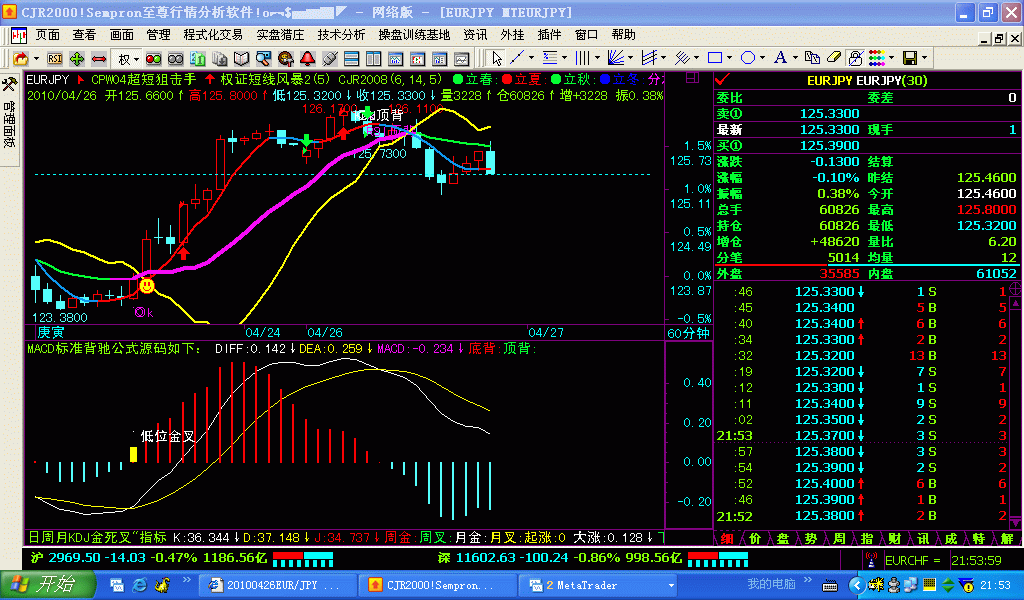Viewport: 1024px width, 600px height.
Task: Open the 插件 menu
Action: pyautogui.click(x=549, y=35)
